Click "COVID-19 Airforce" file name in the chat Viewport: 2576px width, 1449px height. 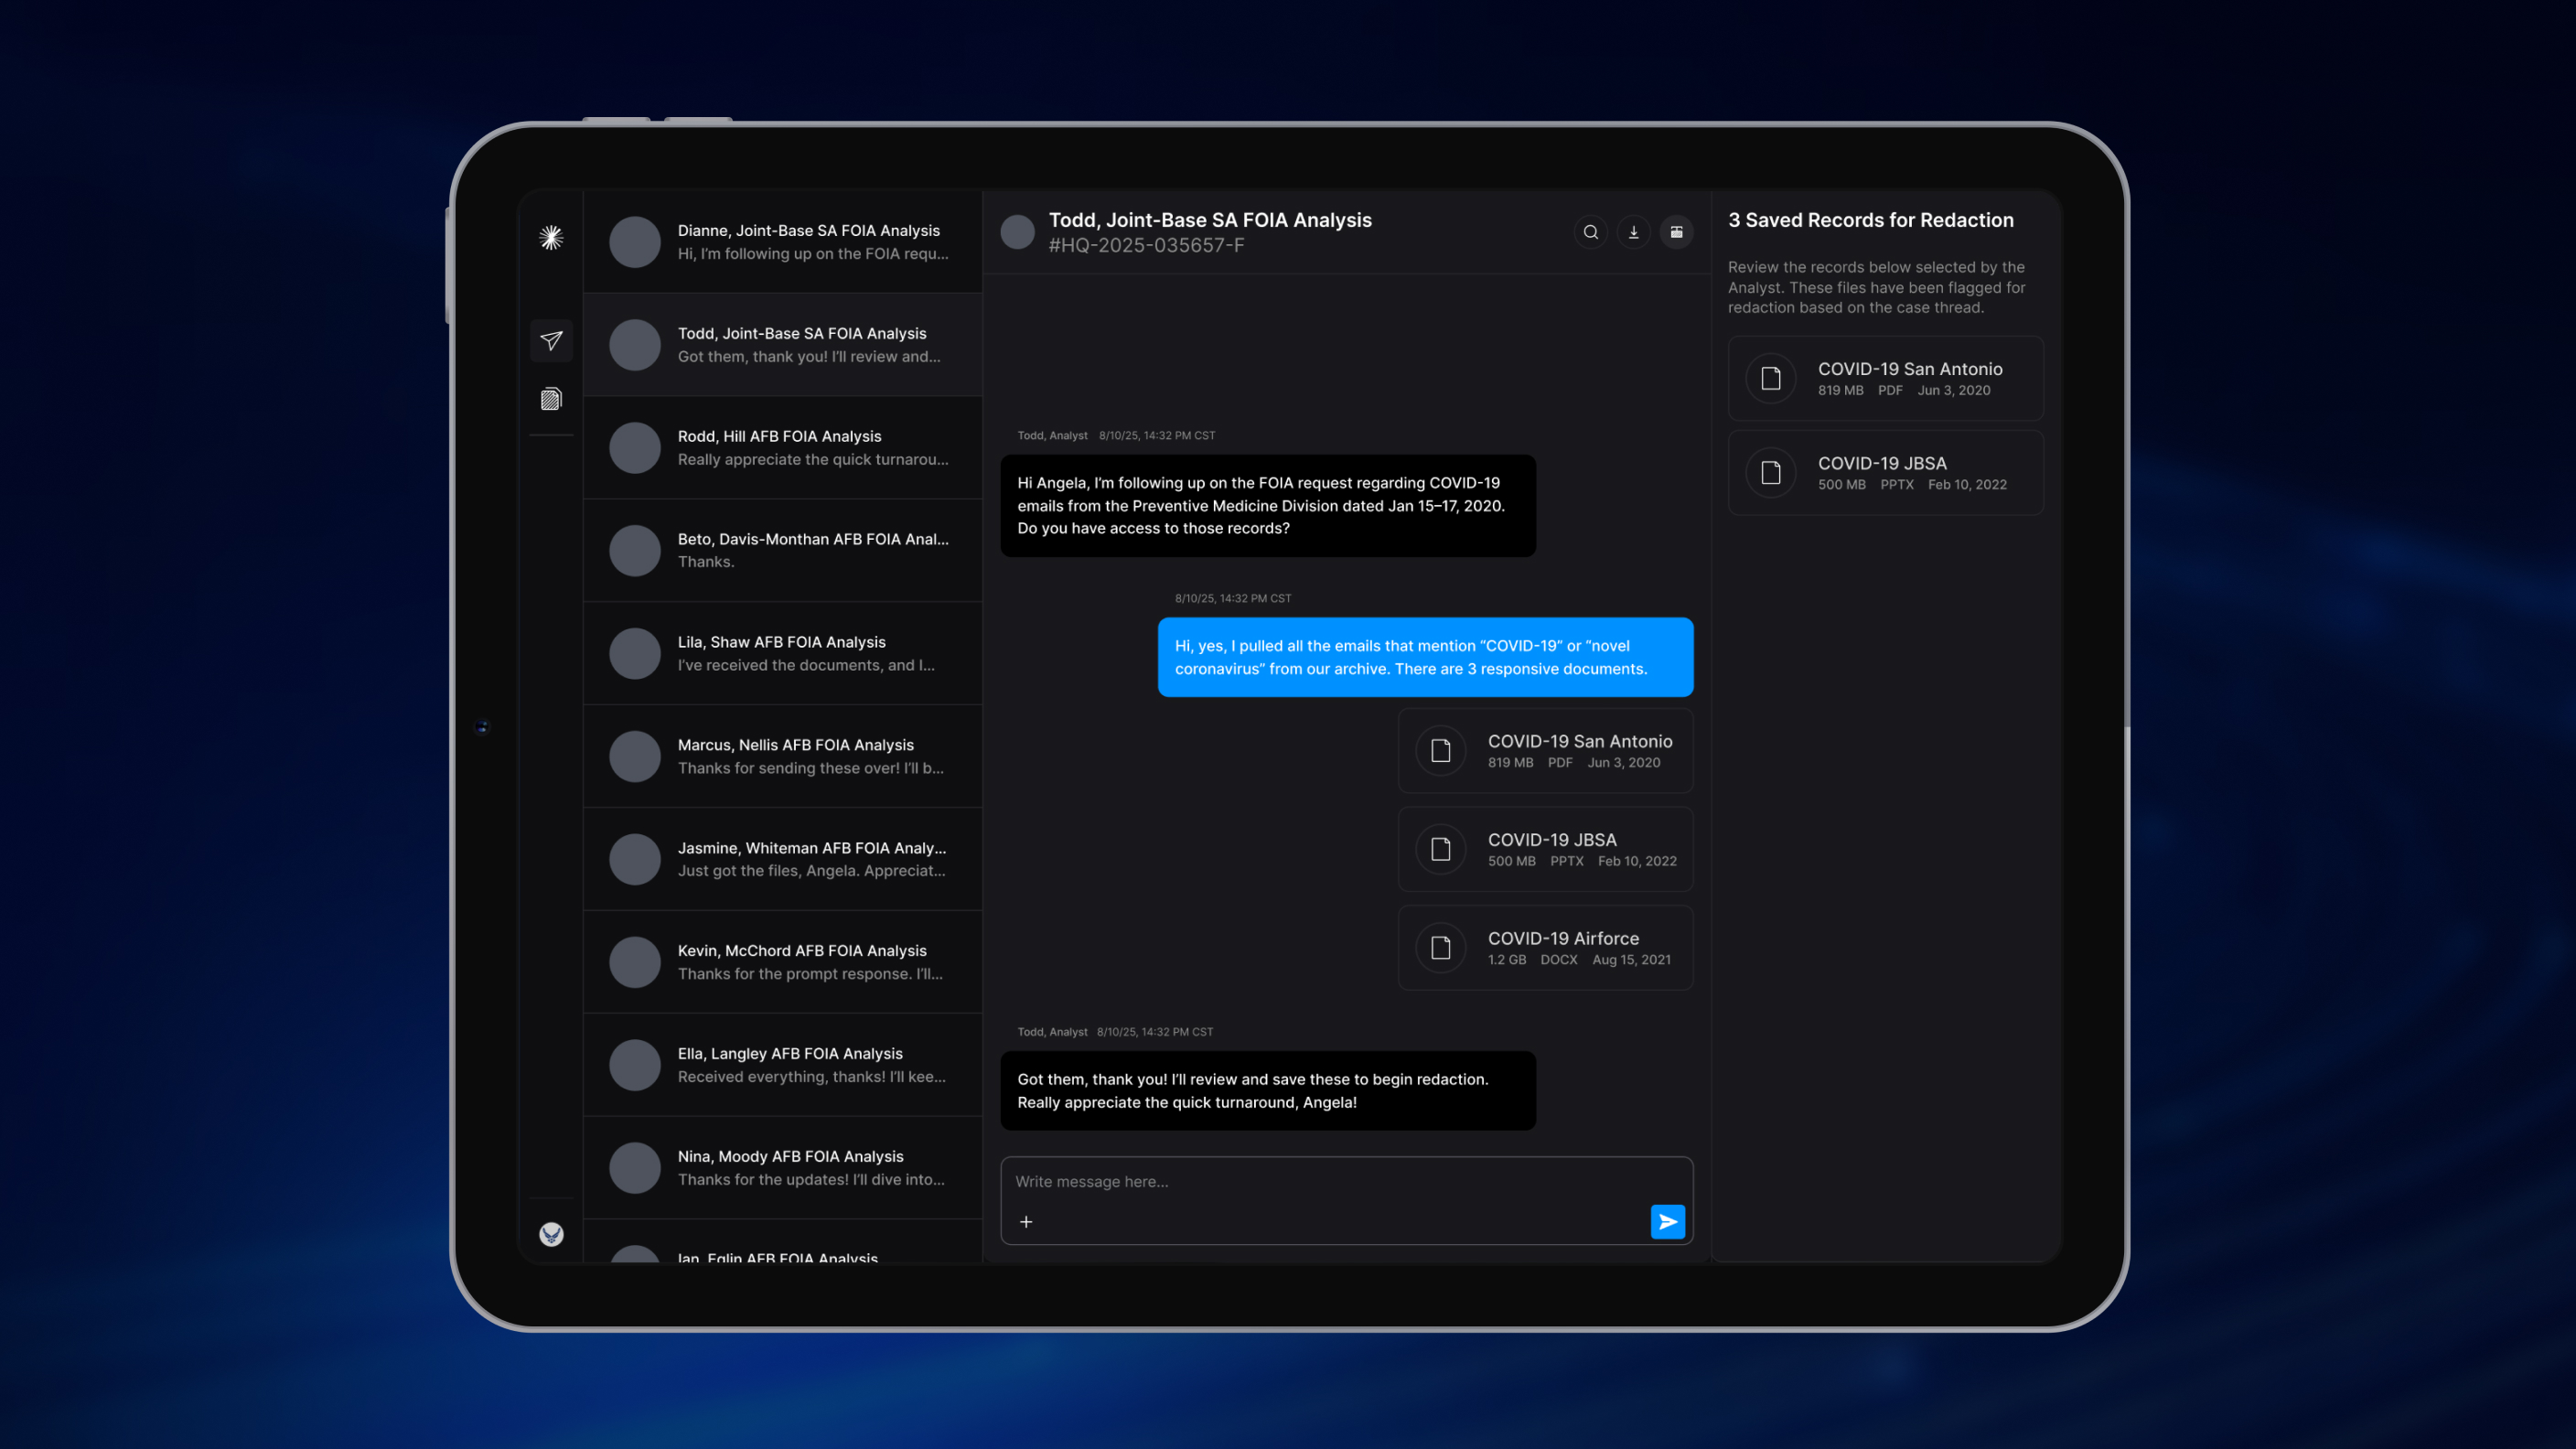coord(1563,938)
